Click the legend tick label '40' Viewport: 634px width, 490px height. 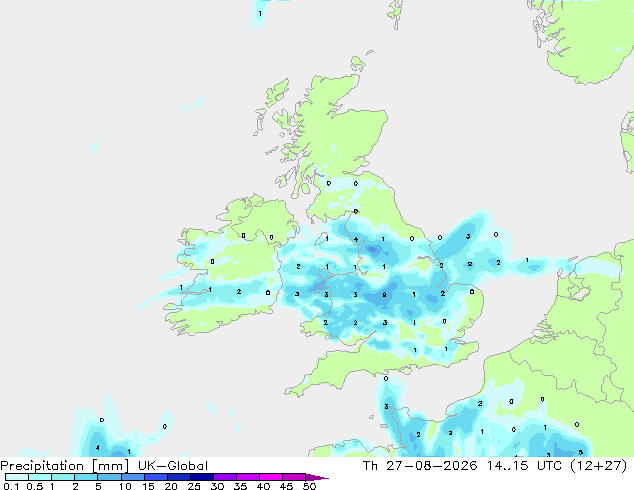[x=263, y=486]
